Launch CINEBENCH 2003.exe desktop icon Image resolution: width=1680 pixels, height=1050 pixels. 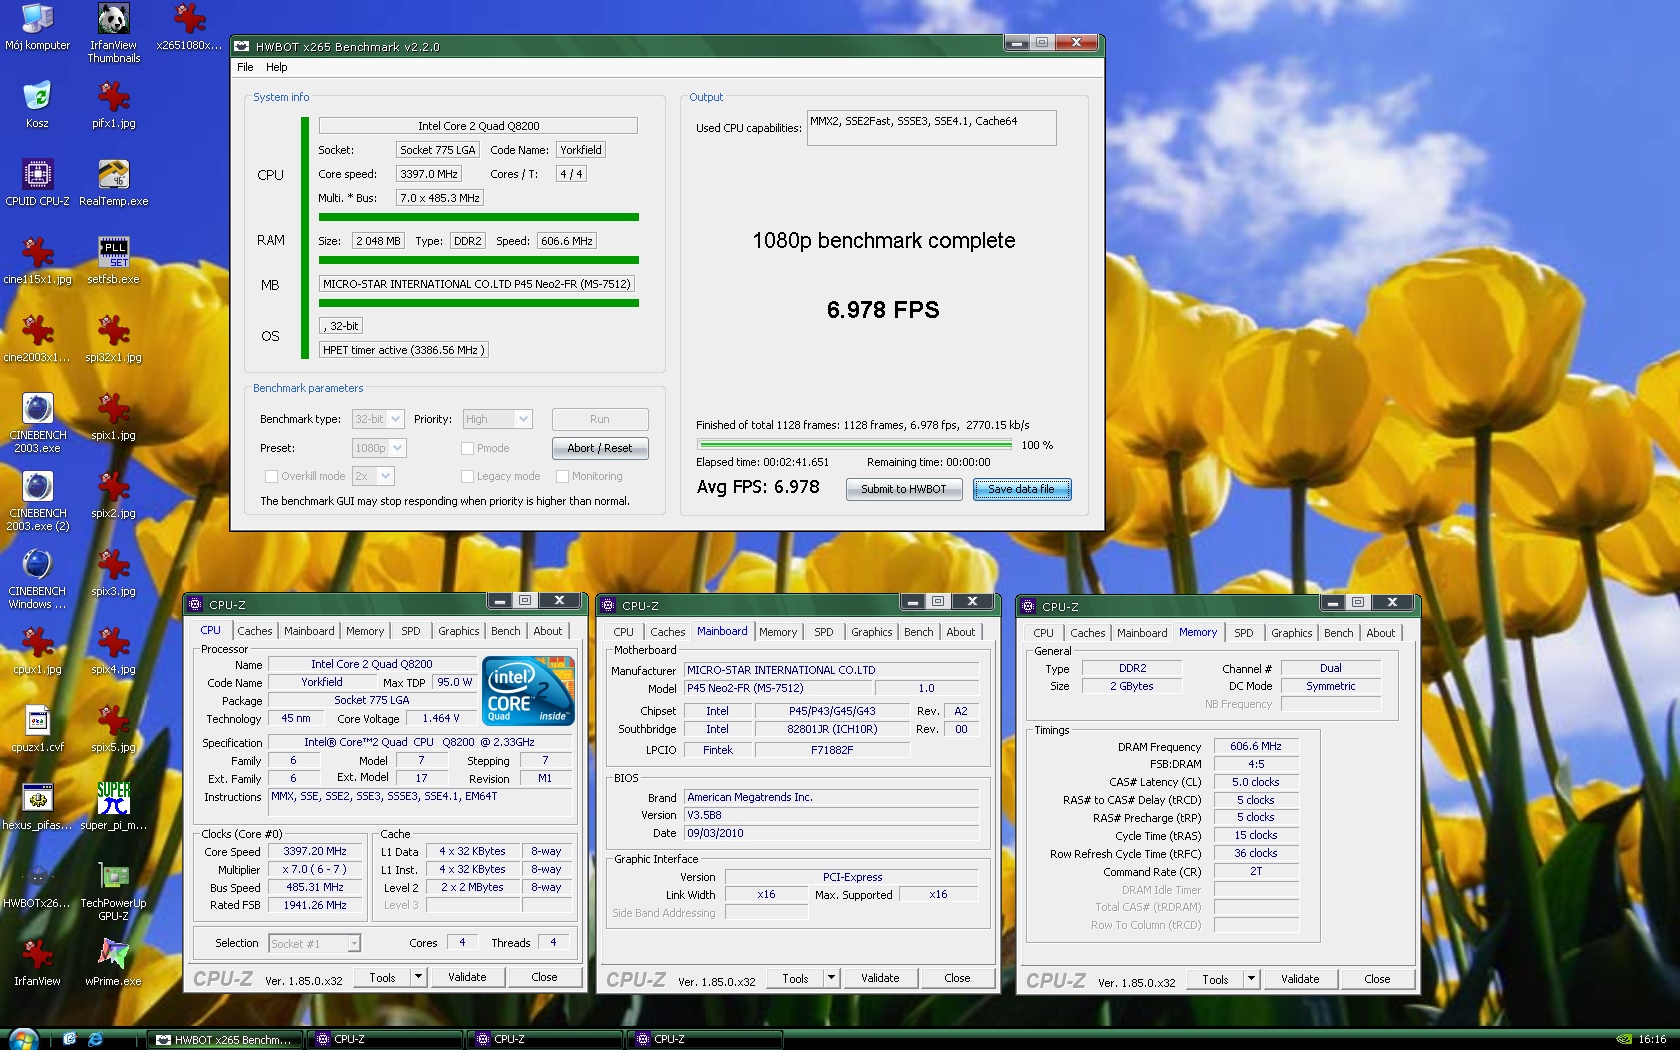point(37,423)
